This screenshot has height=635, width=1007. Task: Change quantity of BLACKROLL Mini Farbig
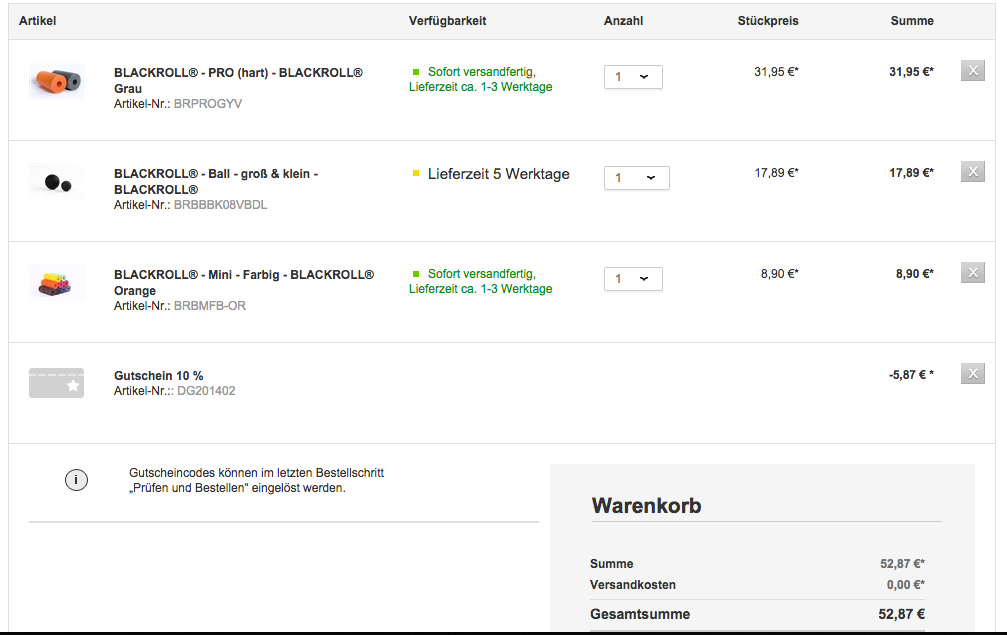(x=633, y=279)
